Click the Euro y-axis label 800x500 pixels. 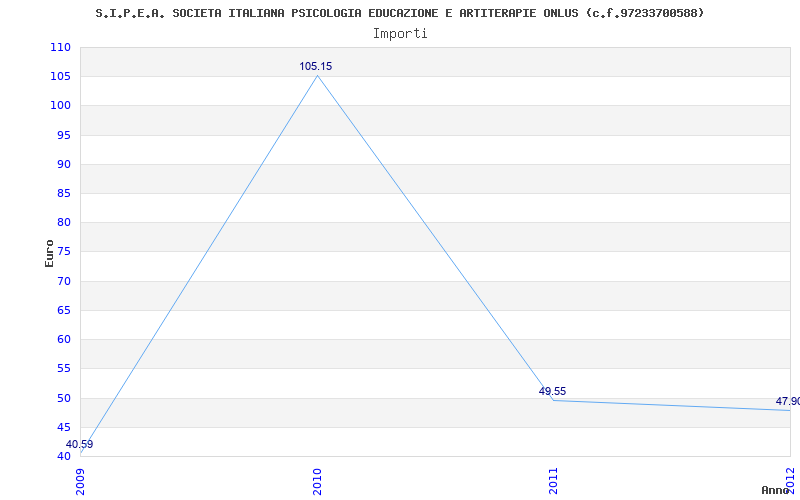pos(49,253)
